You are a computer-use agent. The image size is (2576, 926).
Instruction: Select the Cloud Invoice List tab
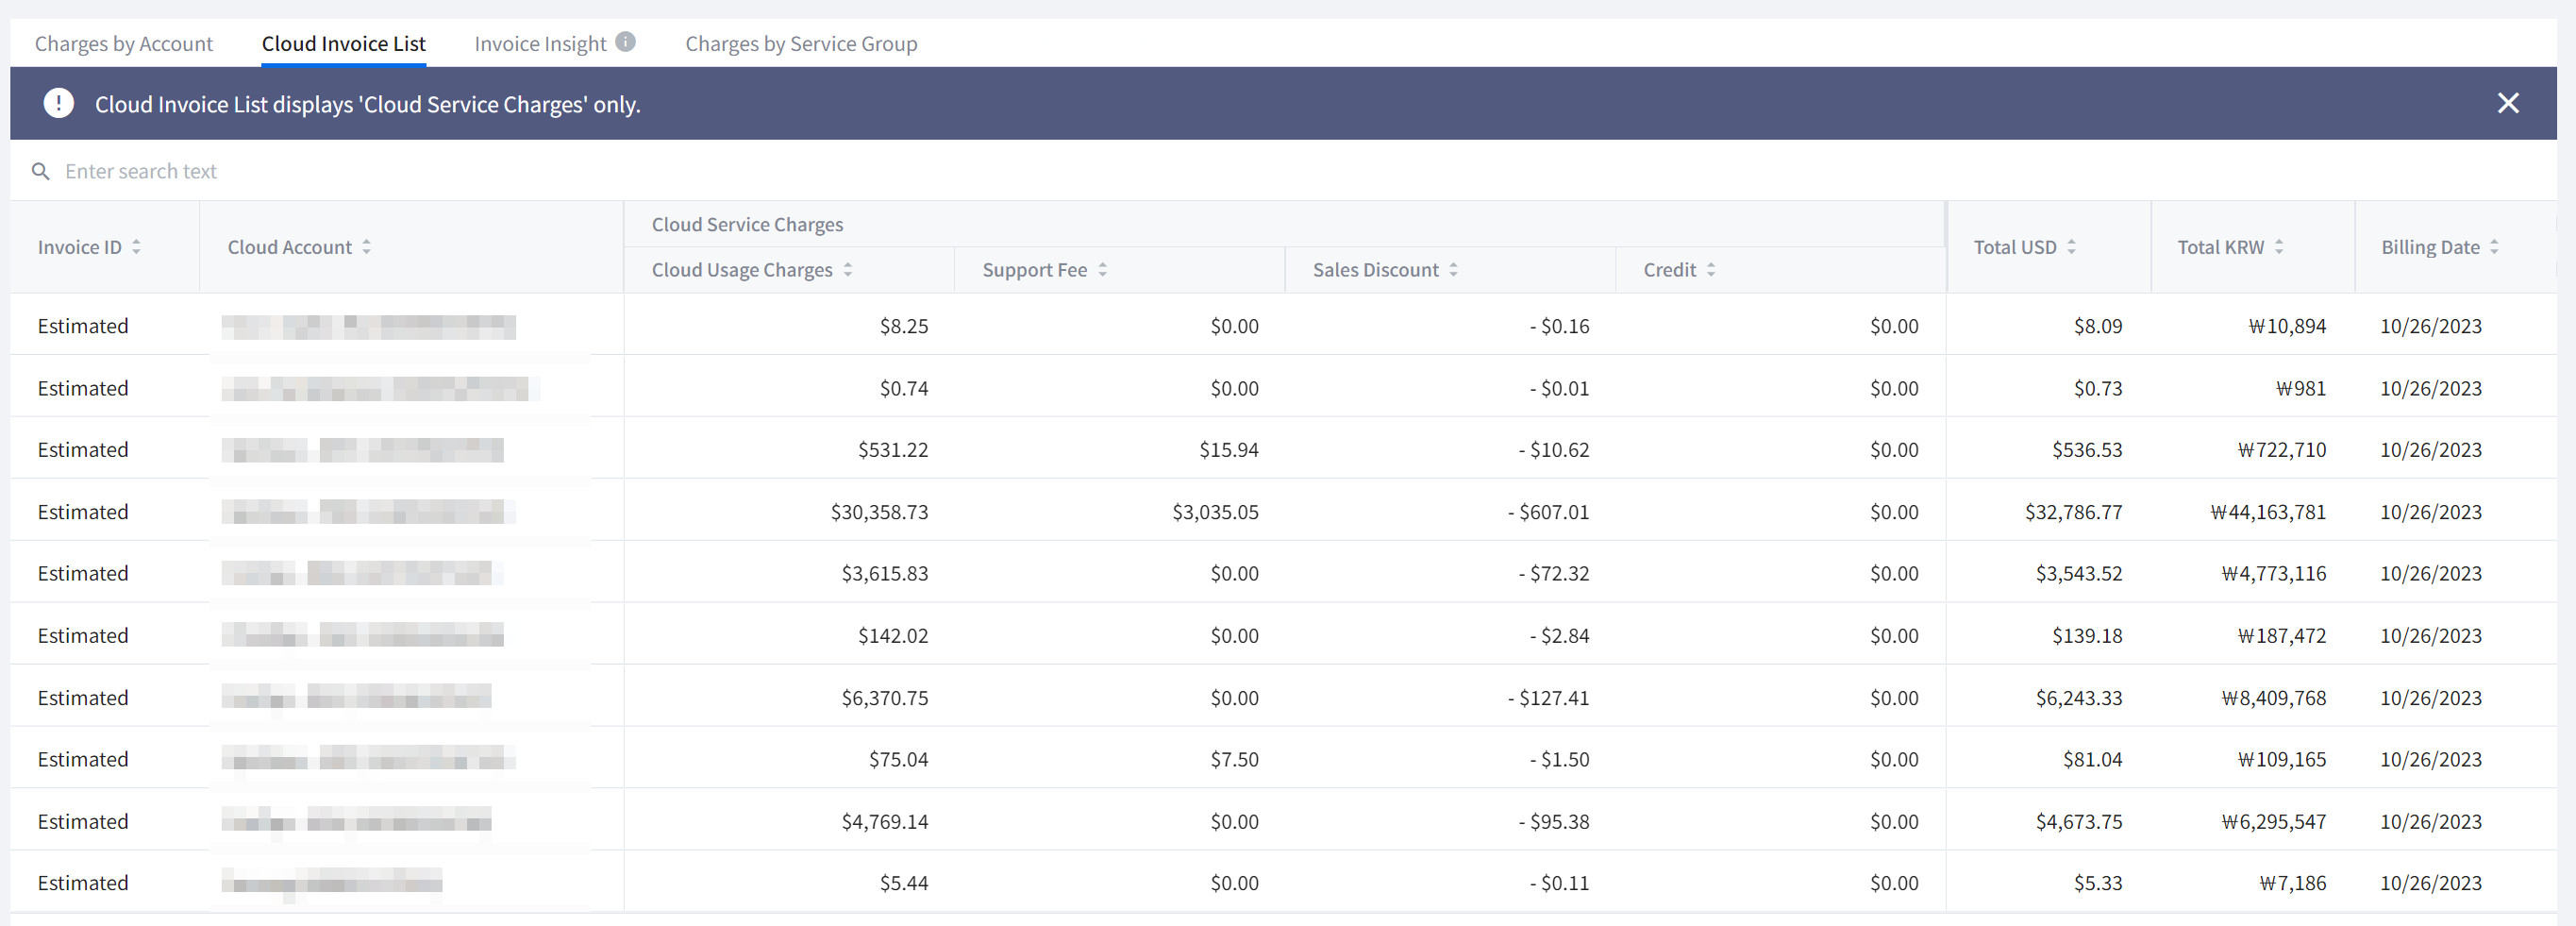pos(343,44)
